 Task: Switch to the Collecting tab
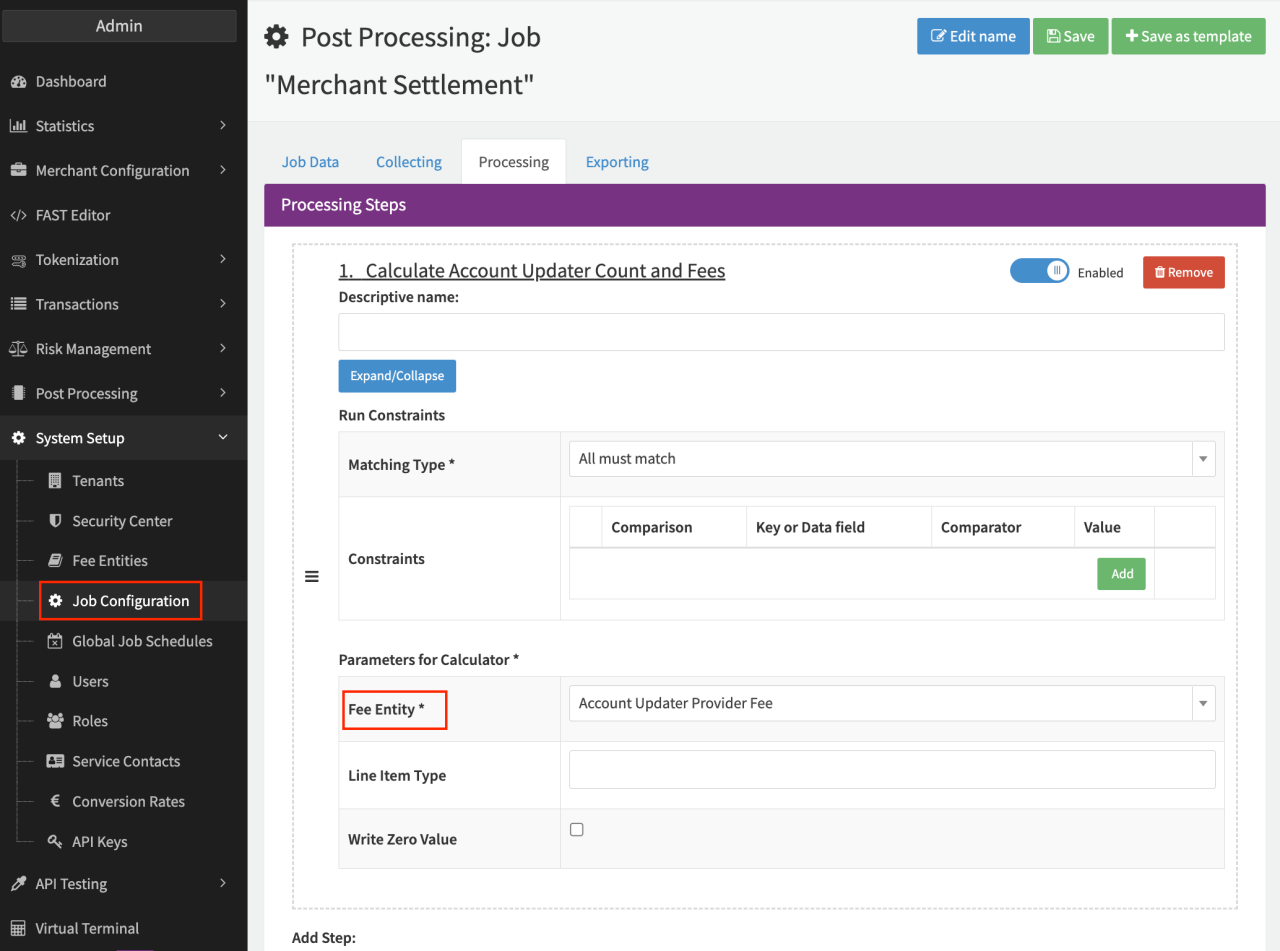pos(408,162)
